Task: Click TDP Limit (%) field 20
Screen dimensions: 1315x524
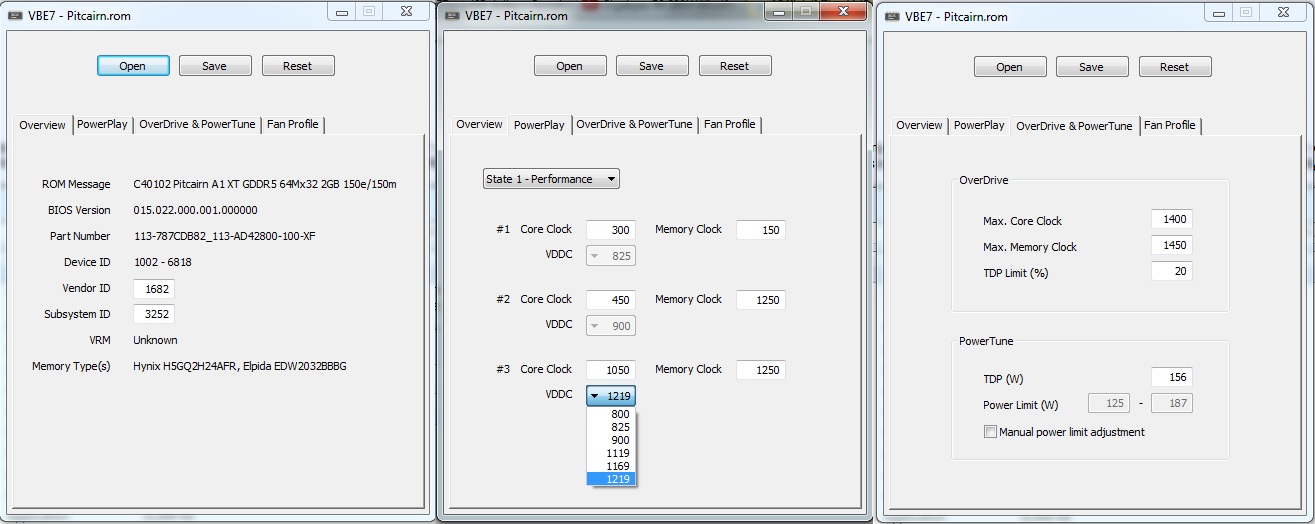Action: (1172, 272)
